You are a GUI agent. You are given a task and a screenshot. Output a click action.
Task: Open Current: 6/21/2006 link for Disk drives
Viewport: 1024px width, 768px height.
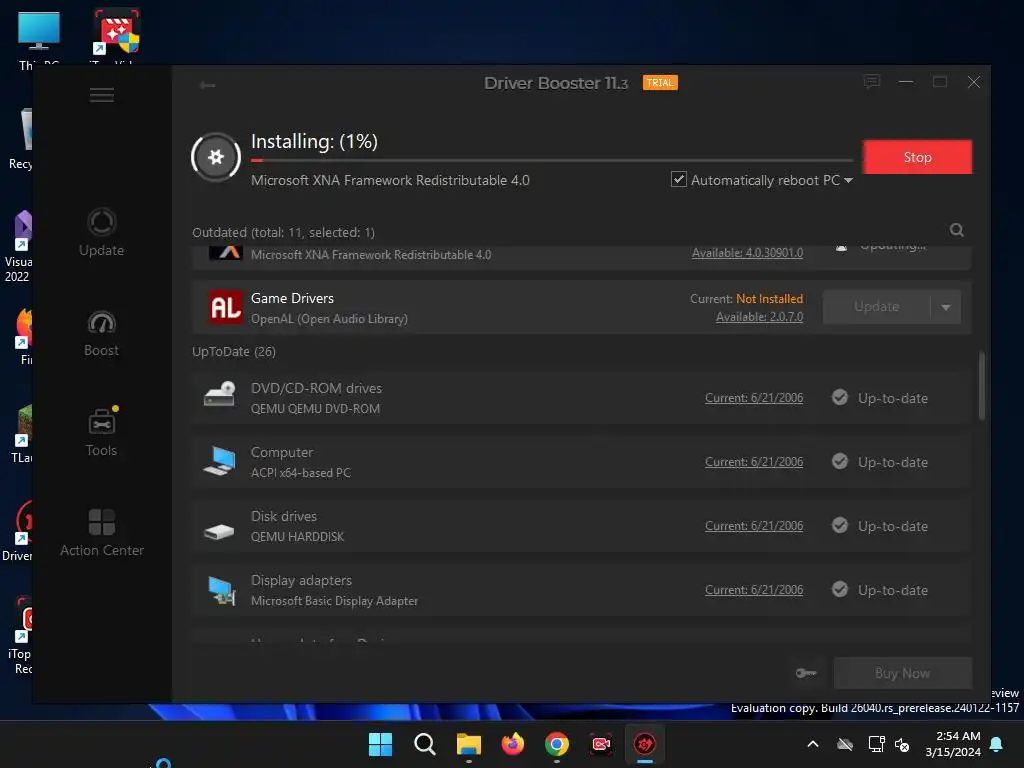(754, 526)
